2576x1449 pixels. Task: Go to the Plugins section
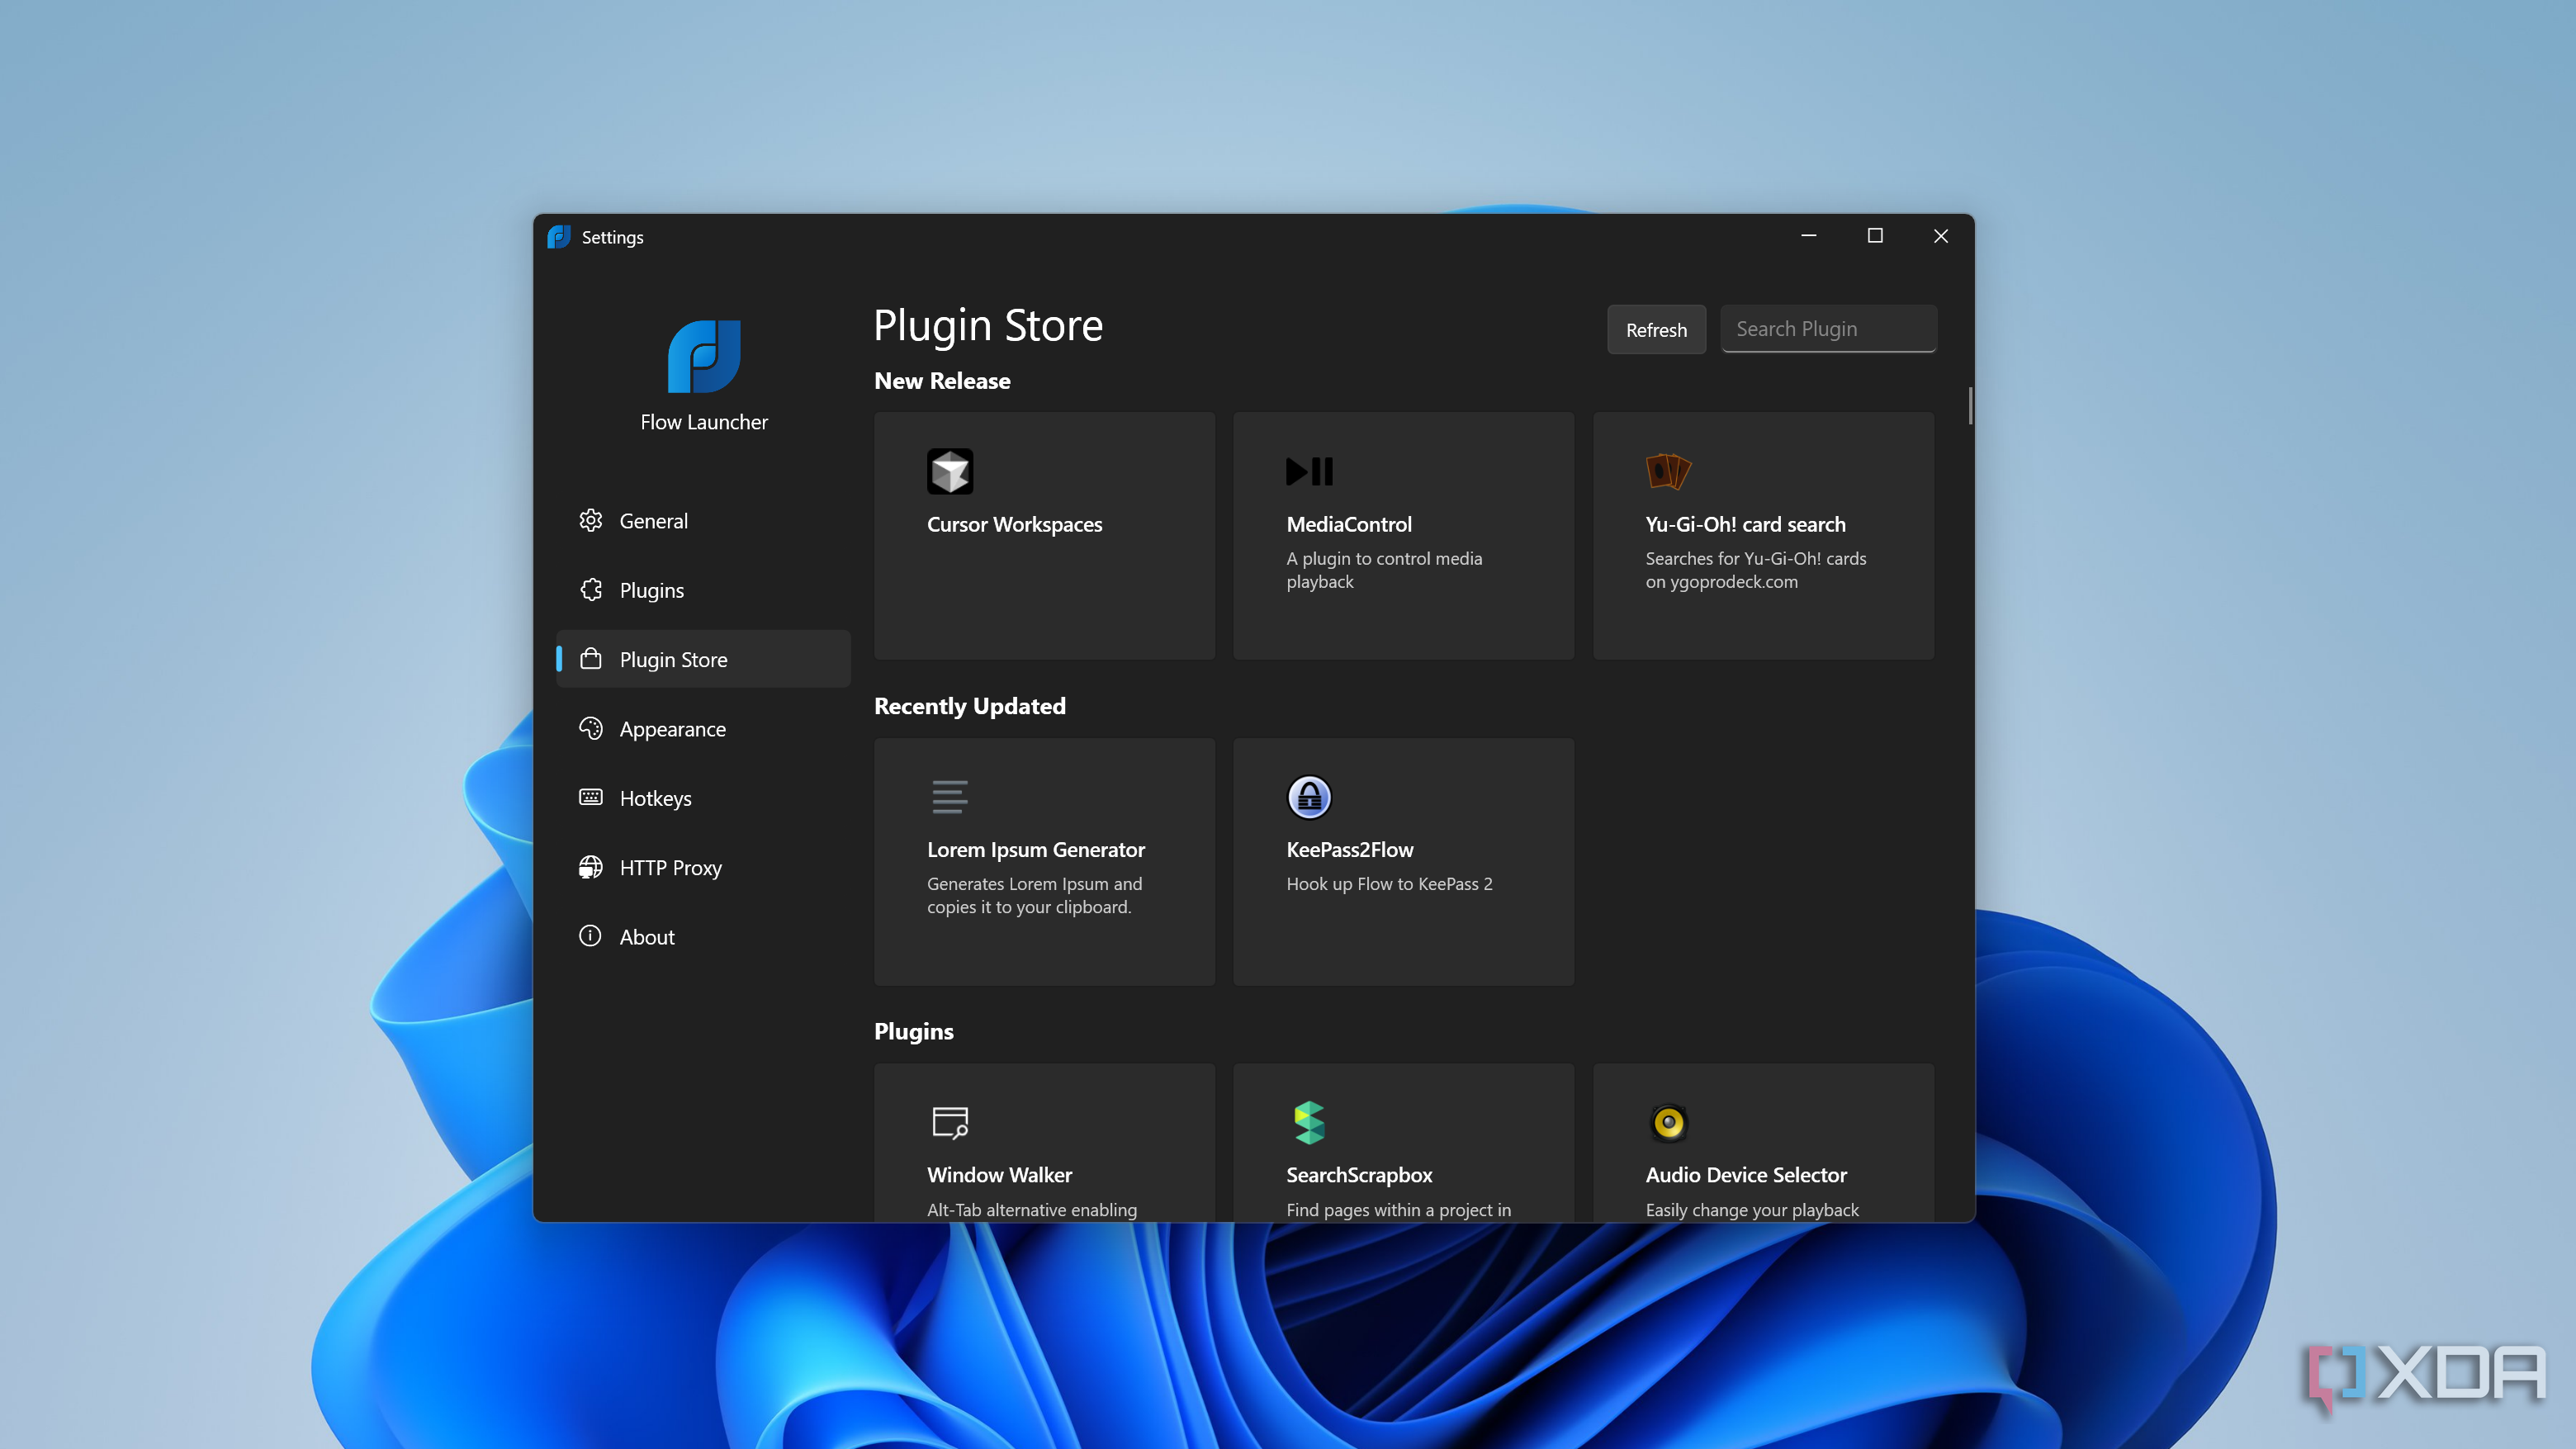click(x=651, y=590)
